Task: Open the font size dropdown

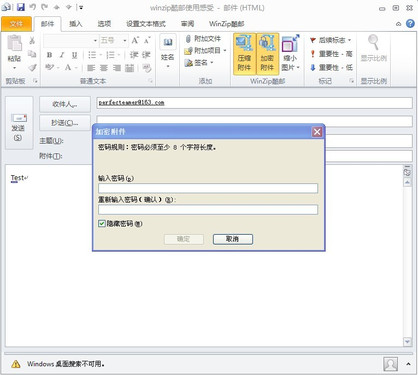Action: pos(125,41)
